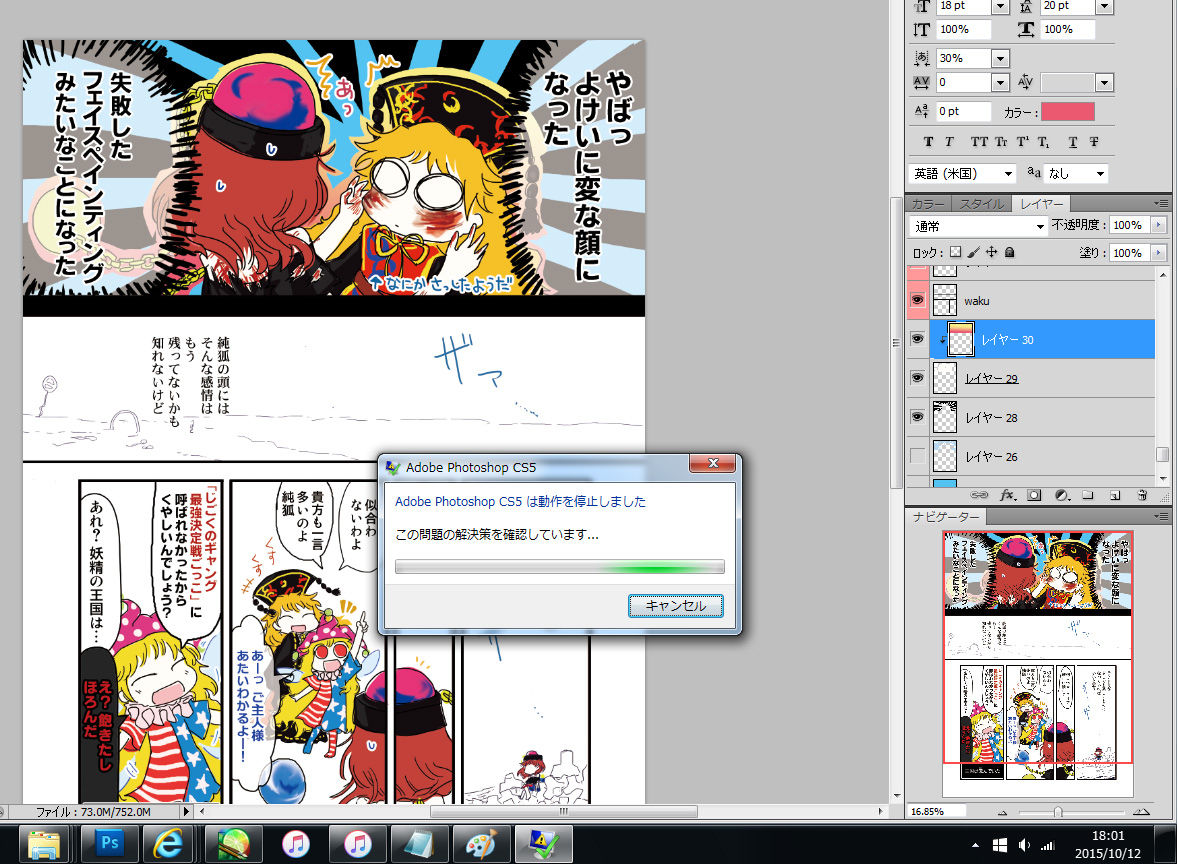Click navigator zoom in mountain icon
The image size is (1178, 868).
click(x=1141, y=812)
